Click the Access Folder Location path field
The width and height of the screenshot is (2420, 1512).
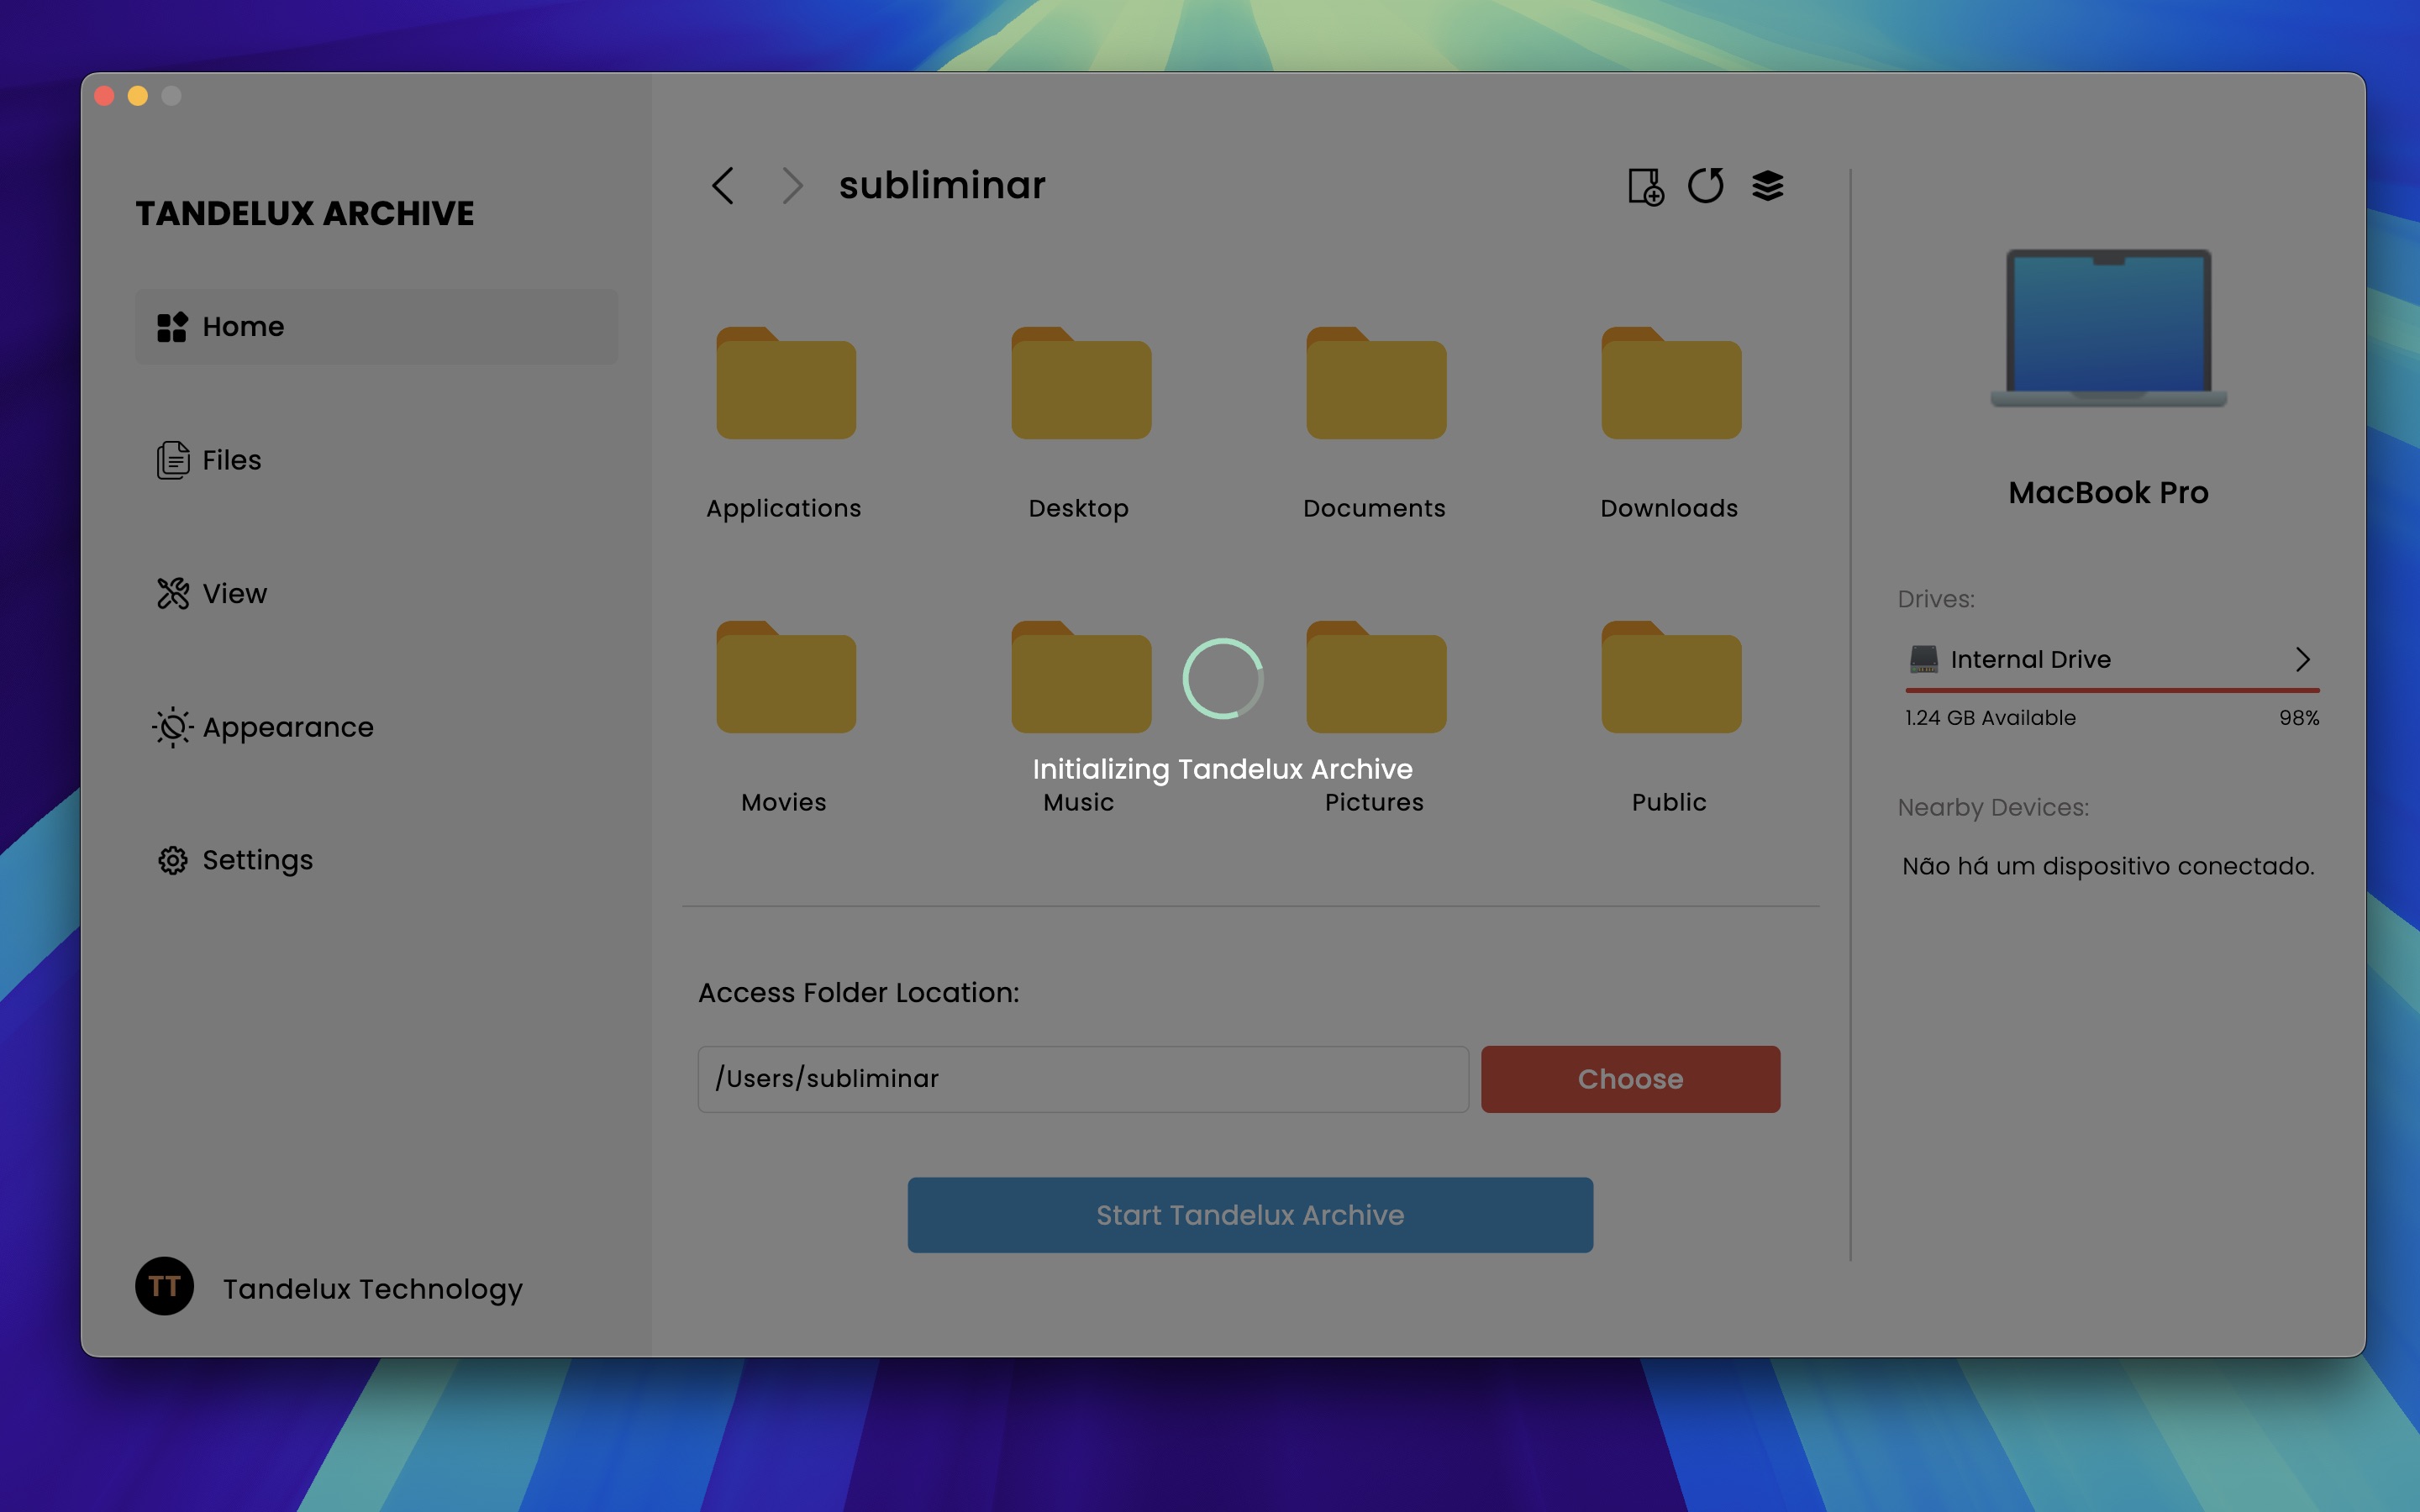(1083, 1079)
